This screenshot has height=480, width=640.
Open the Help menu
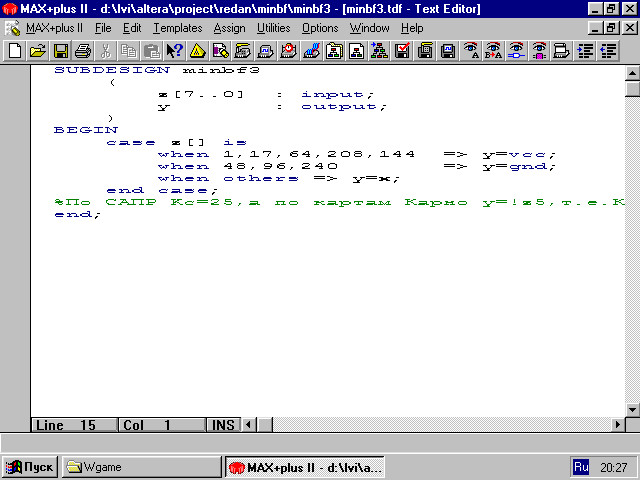coord(412,28)
